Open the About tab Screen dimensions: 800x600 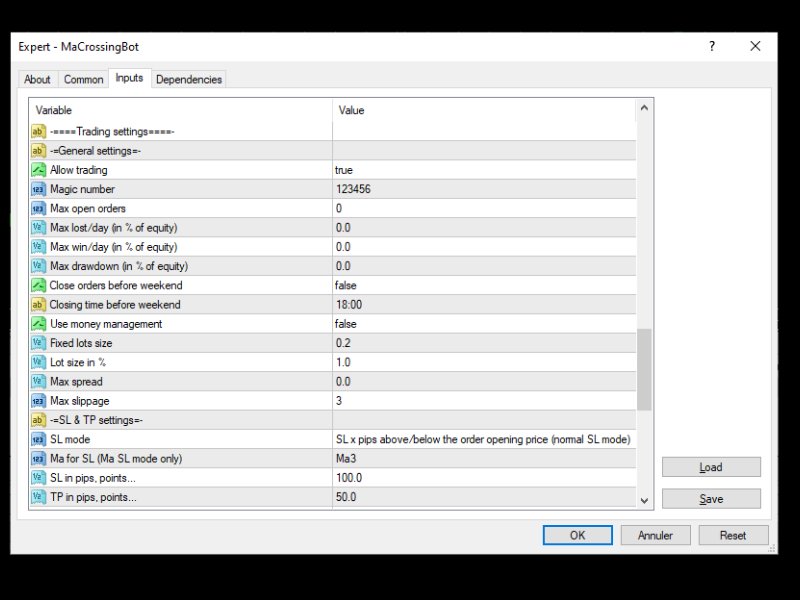point(37,80)
